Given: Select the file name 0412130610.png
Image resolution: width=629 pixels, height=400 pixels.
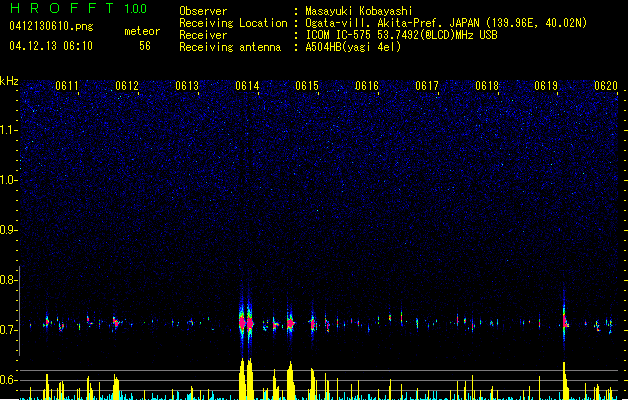Looking at the screenshot, I should pyautogui.click(x=51, y=26).
